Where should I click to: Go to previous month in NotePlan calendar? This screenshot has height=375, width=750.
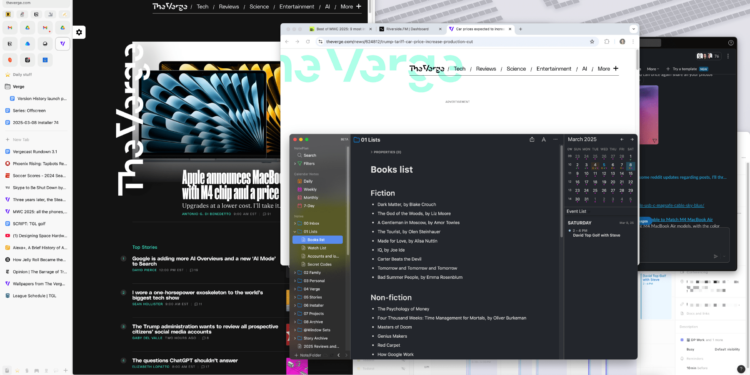(x=622, y=139)
